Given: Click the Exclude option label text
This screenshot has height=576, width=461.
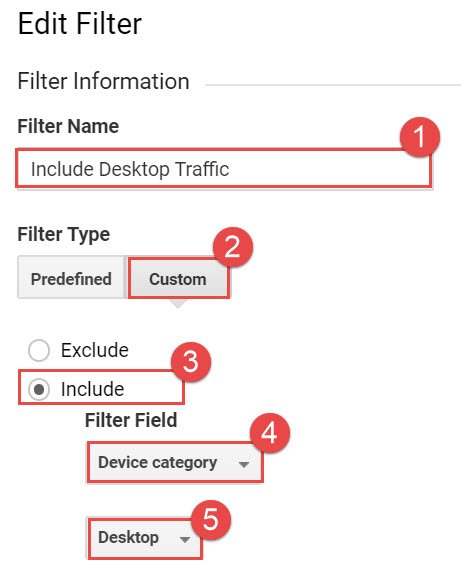Looking at the screenshot, I should point(94,350).
